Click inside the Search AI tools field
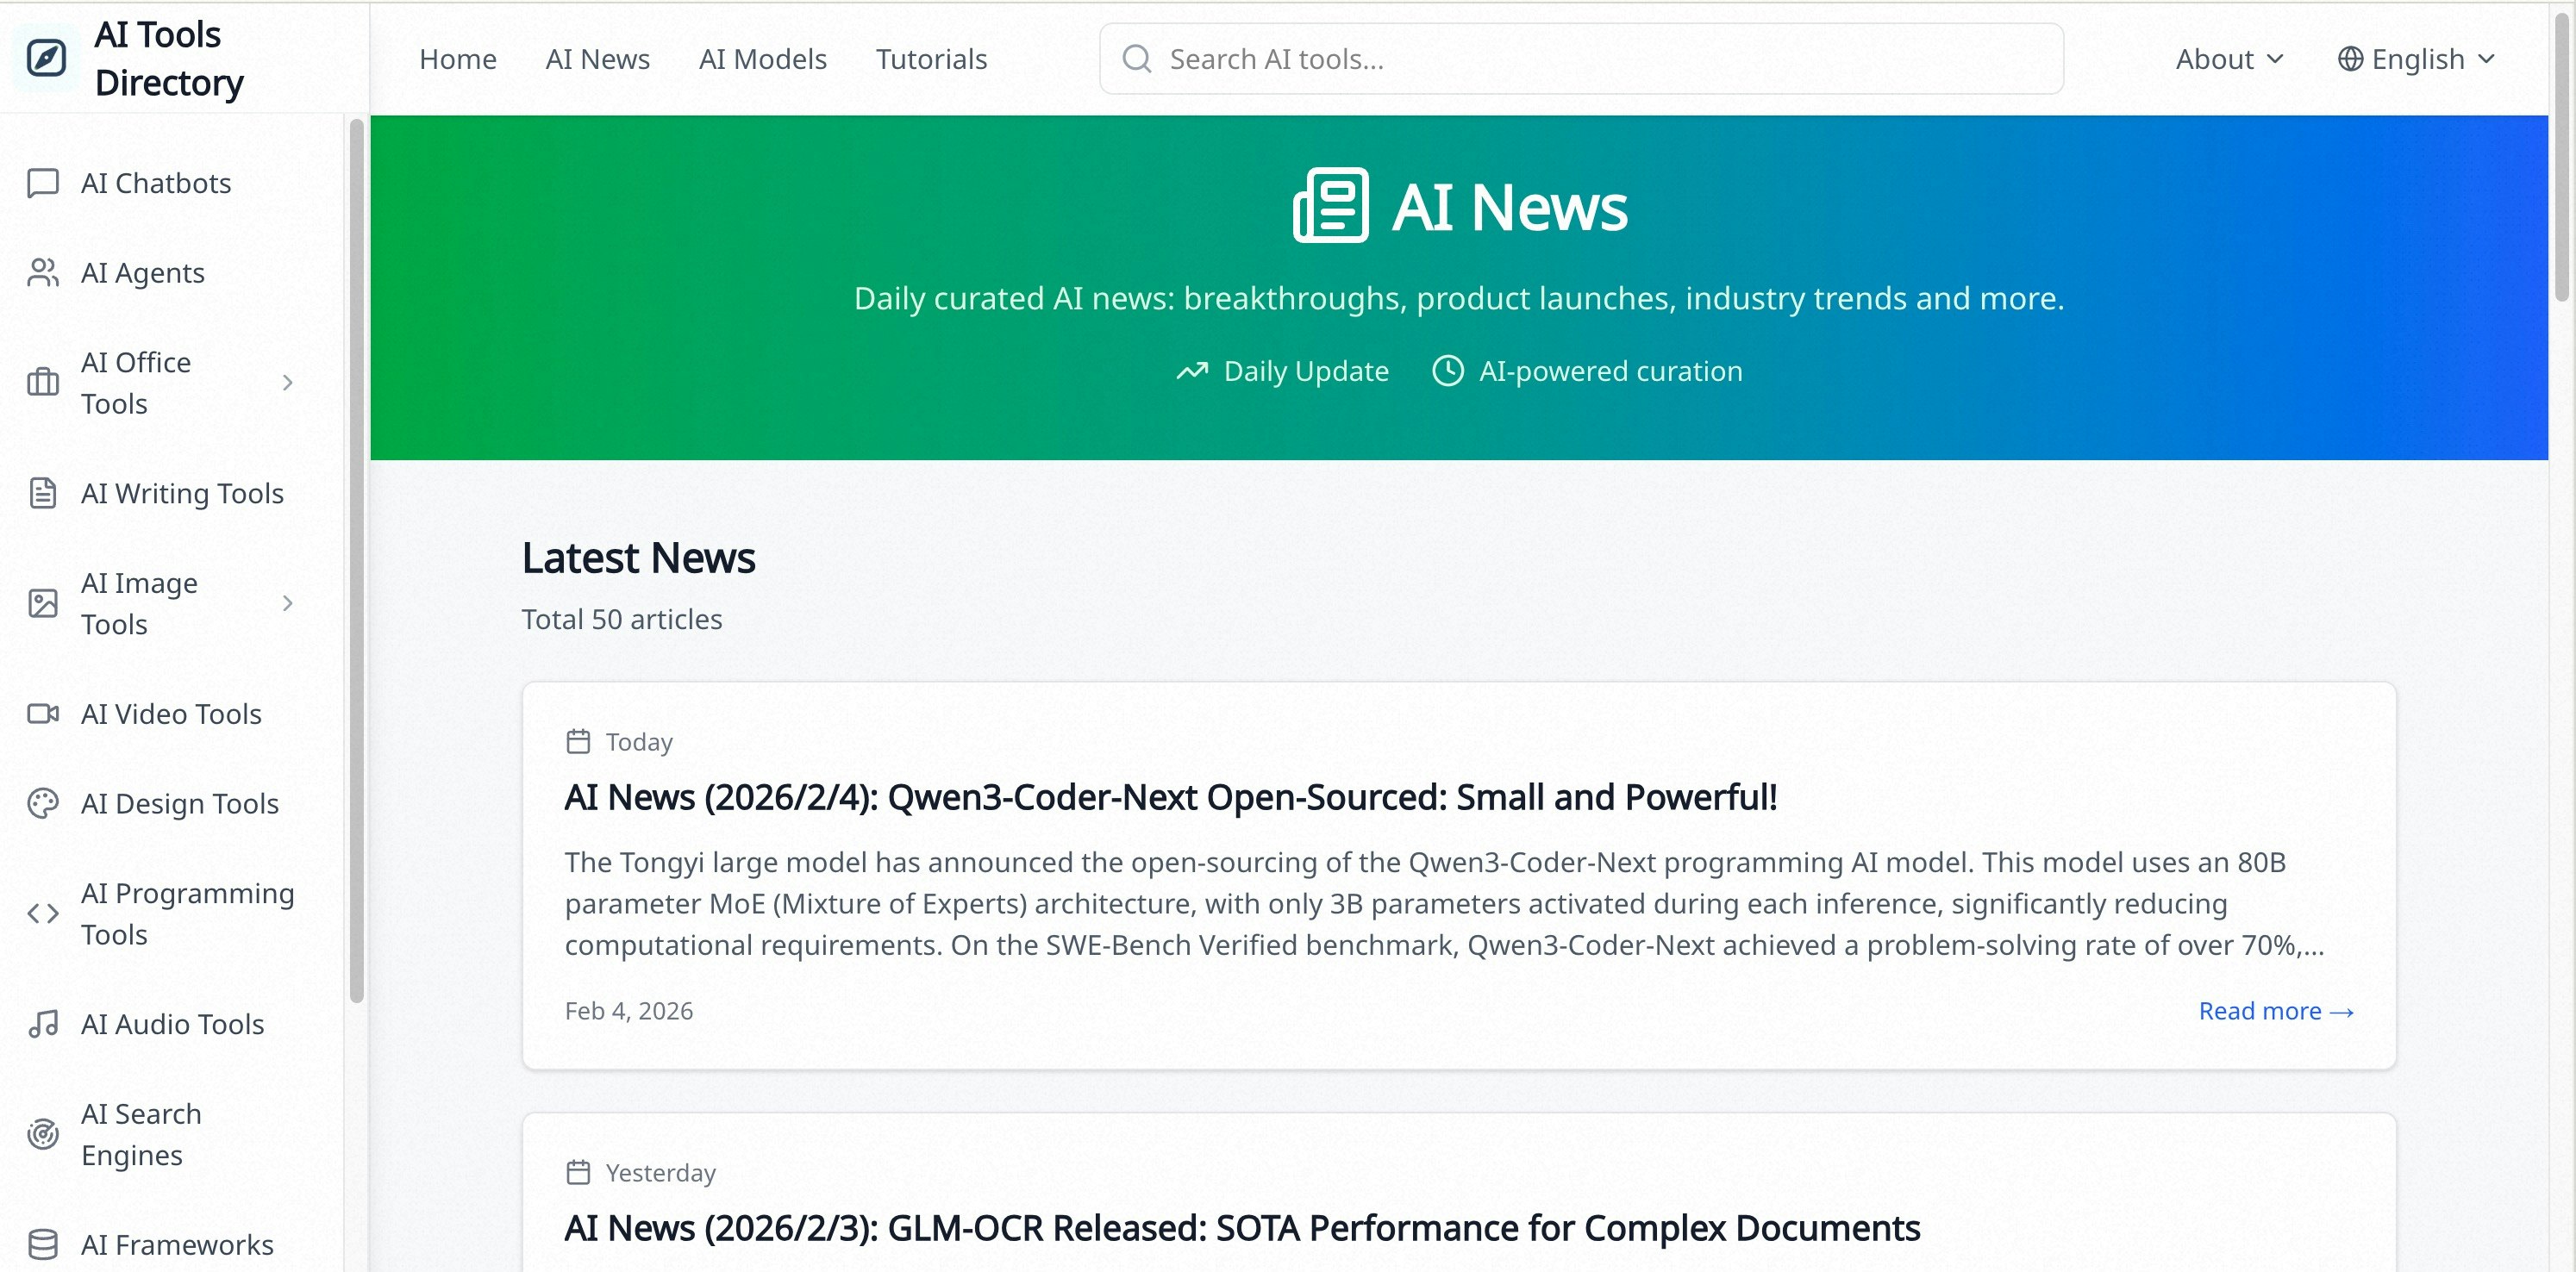 1500,58
